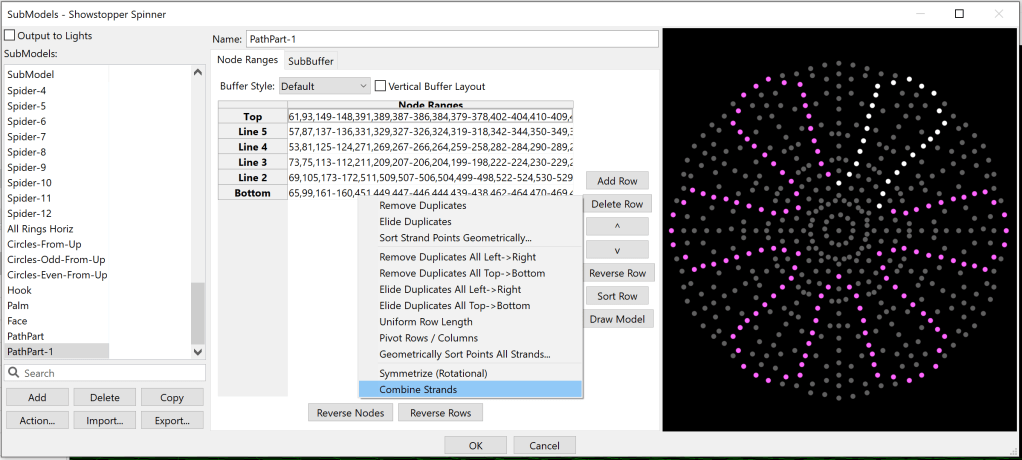Select the Line 3 row header
Viewport: 1022px width, 460px height.
(252, 162)
